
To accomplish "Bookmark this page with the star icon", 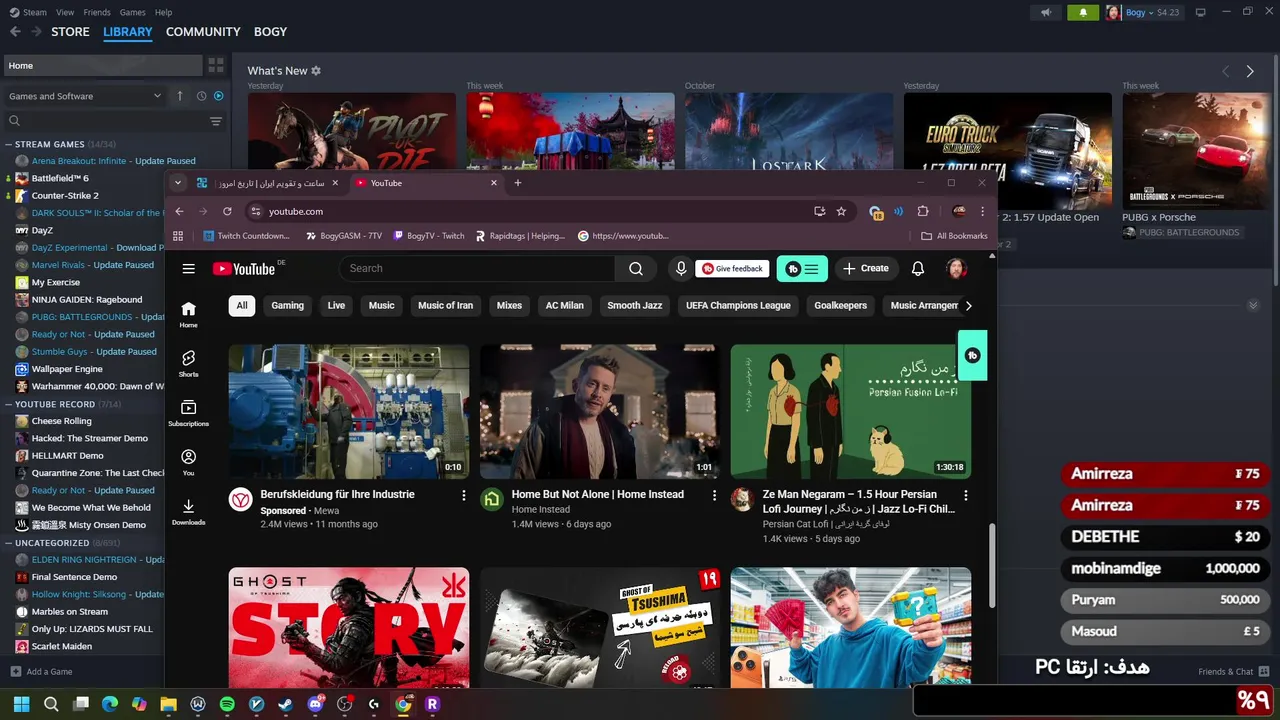I will [841, 211].
